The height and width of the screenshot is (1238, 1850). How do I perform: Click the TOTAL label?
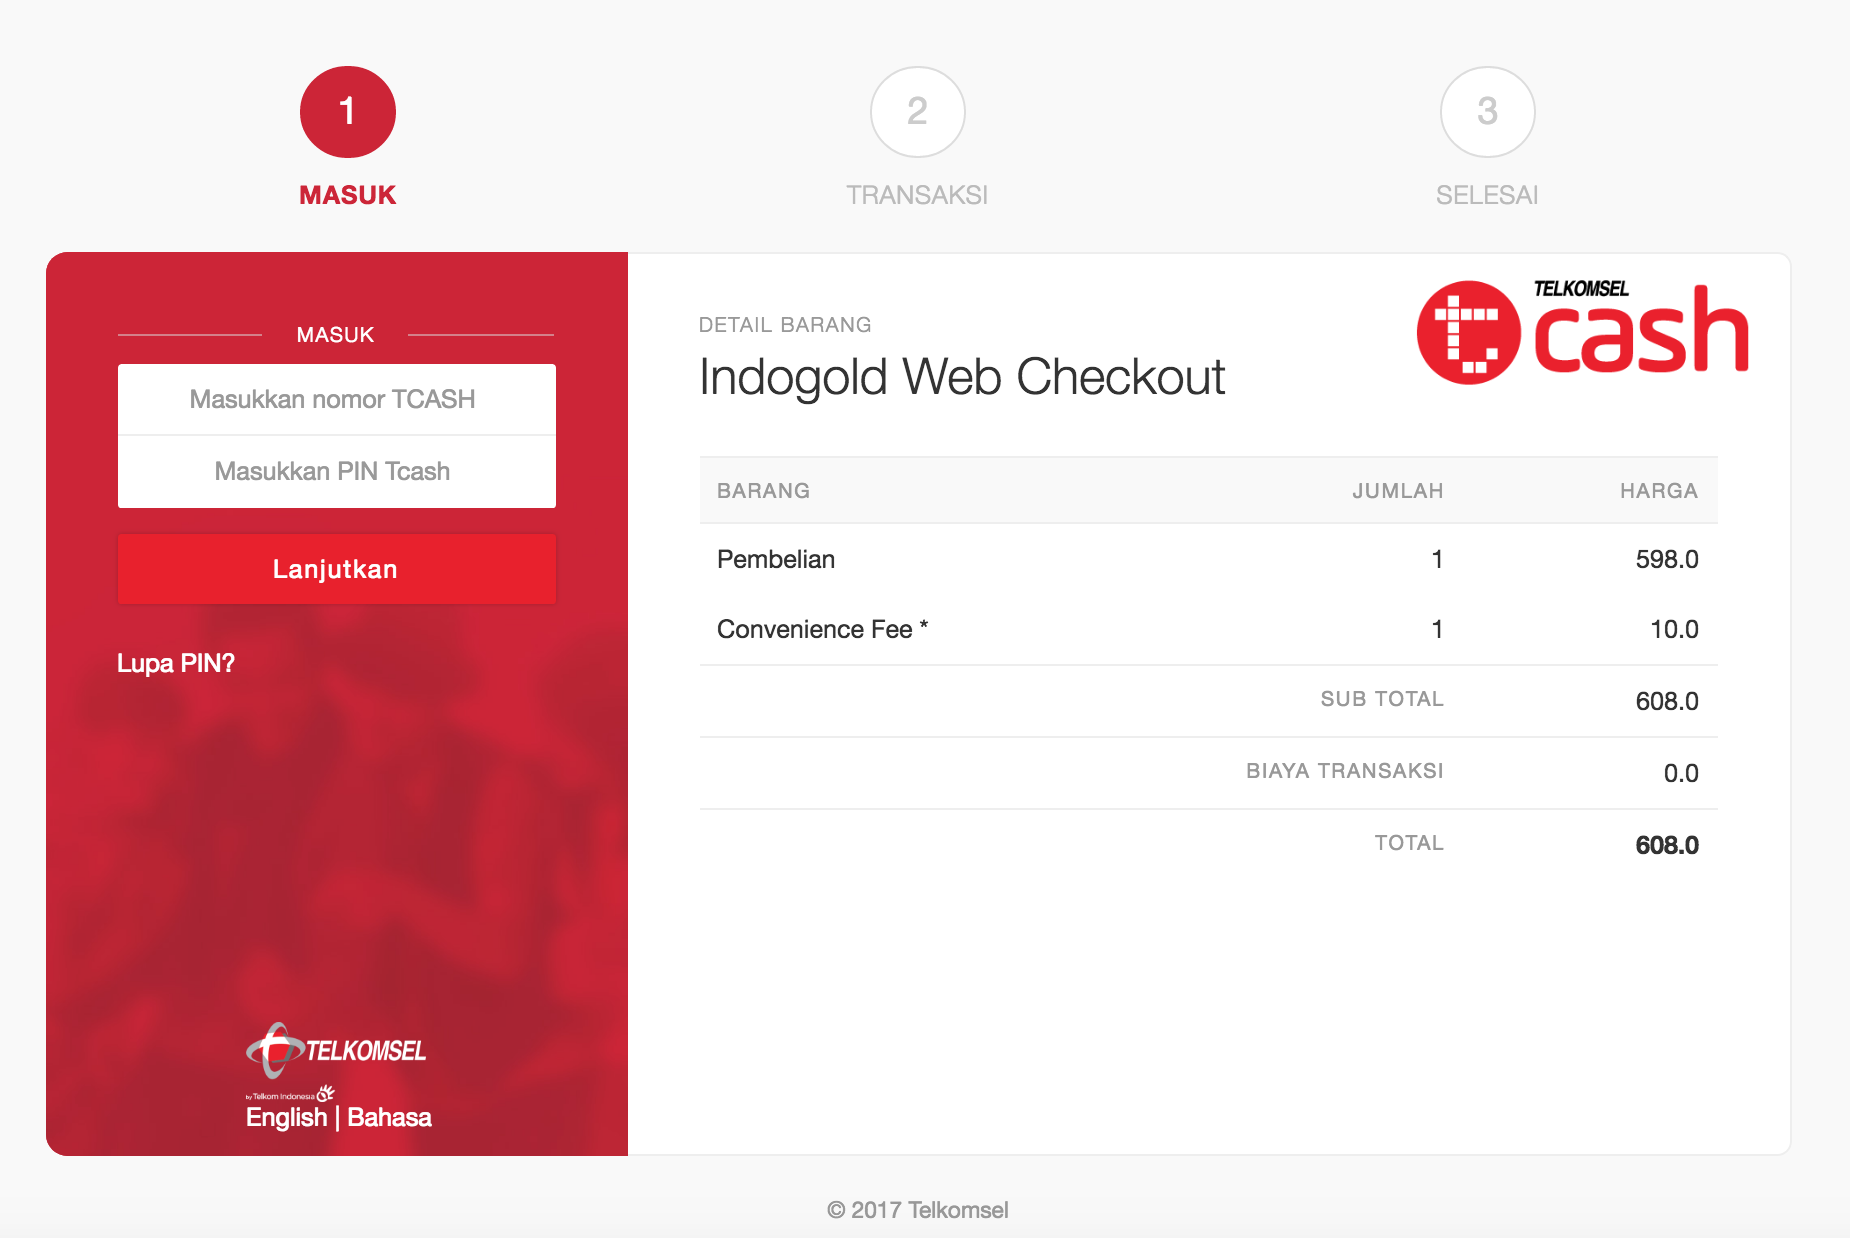click(1409, 843)
